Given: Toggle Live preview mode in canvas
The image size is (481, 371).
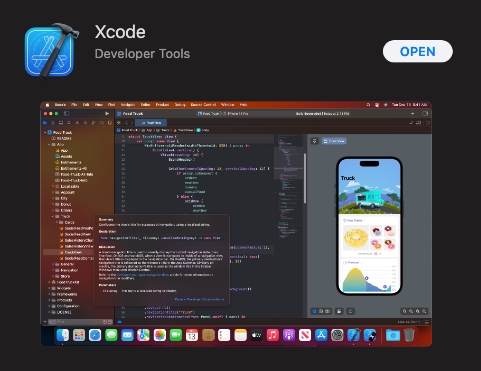Looking at the screenshot, I should (x=314, y=311).
